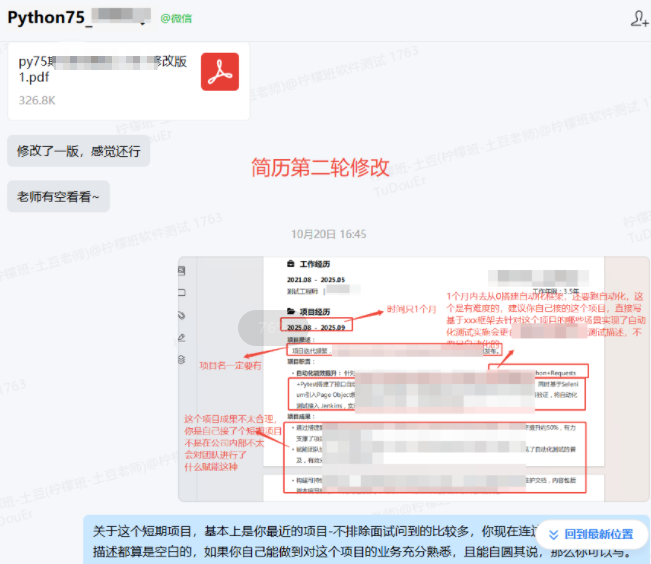
Task: Click the pen edit icon in resume sidebar
Action: 182,337
